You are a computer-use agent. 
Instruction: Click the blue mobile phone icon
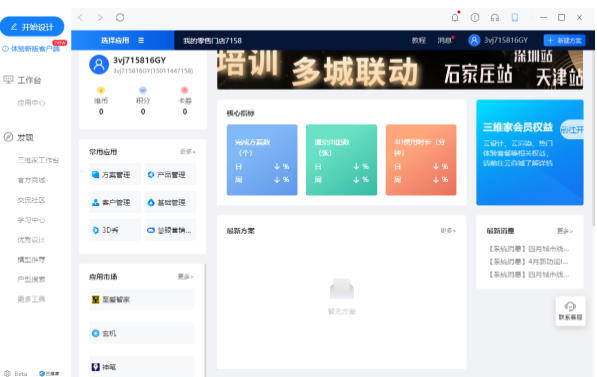pyautogui.click(x=515, y=18)
